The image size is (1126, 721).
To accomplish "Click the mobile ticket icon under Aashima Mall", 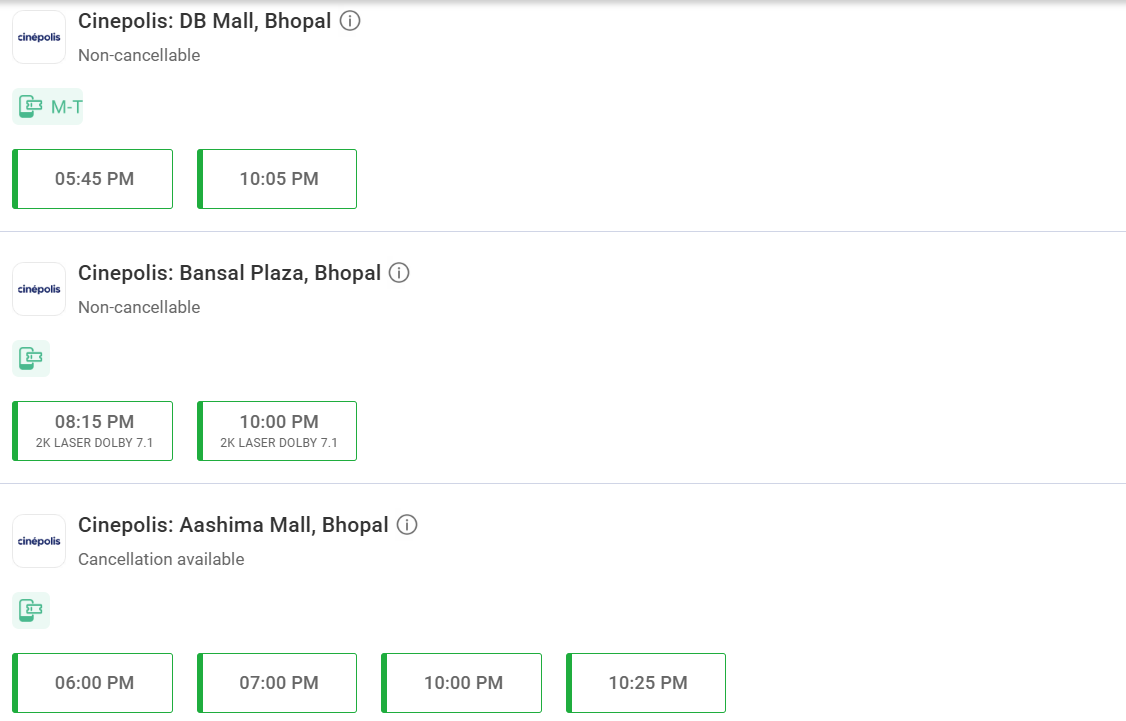I will (31, 610).
